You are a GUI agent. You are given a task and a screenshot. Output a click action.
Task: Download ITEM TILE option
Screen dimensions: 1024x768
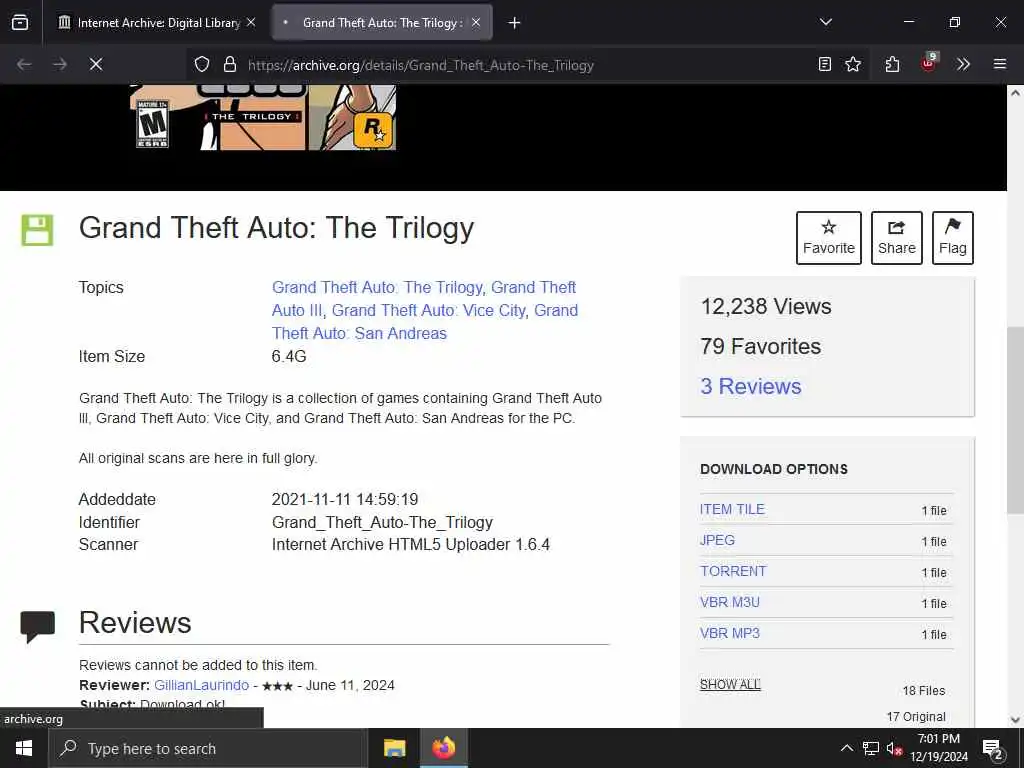pos(732,509)
